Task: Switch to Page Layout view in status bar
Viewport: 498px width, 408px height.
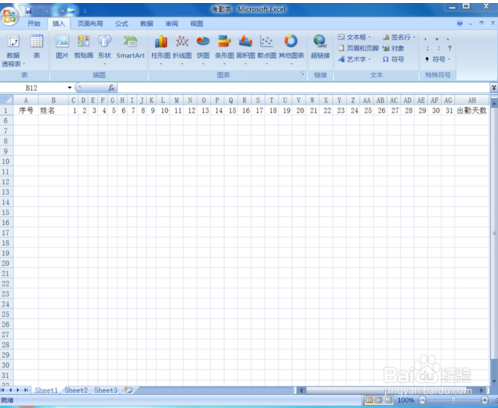Action: pyautogui.click(x=379, y=400)
